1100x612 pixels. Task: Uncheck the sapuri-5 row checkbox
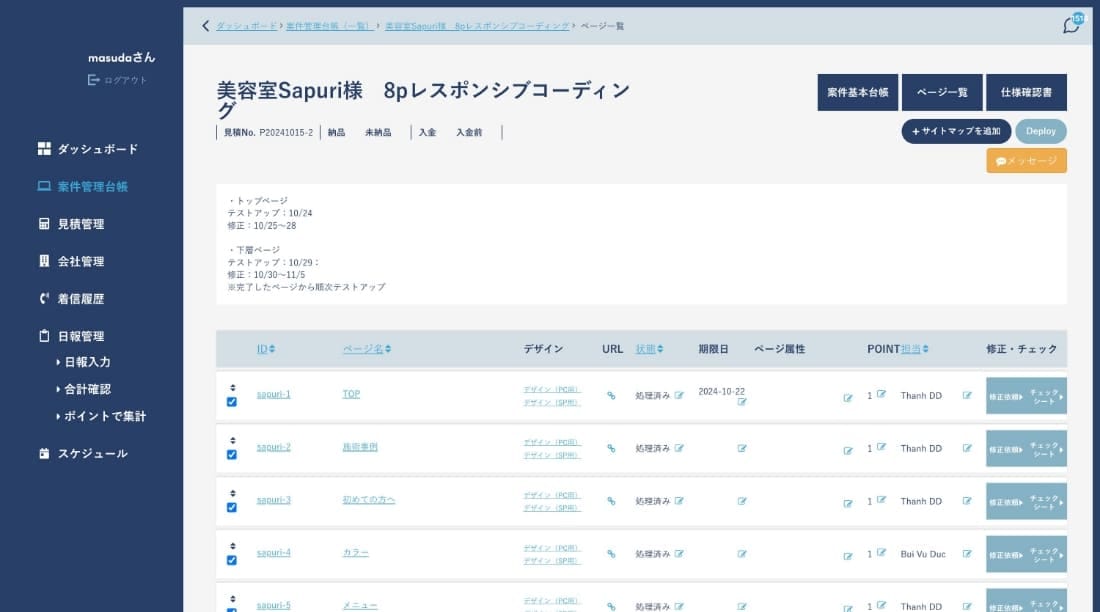(232, 611)
